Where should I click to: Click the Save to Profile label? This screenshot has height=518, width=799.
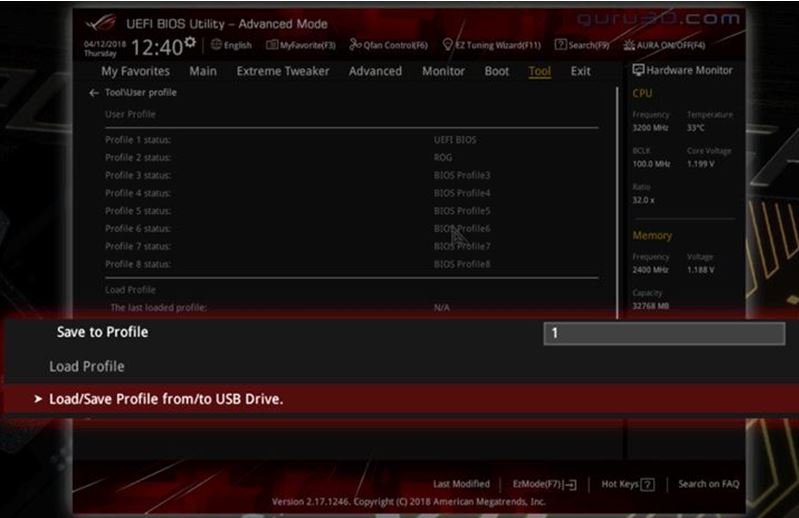coord(102,332)
